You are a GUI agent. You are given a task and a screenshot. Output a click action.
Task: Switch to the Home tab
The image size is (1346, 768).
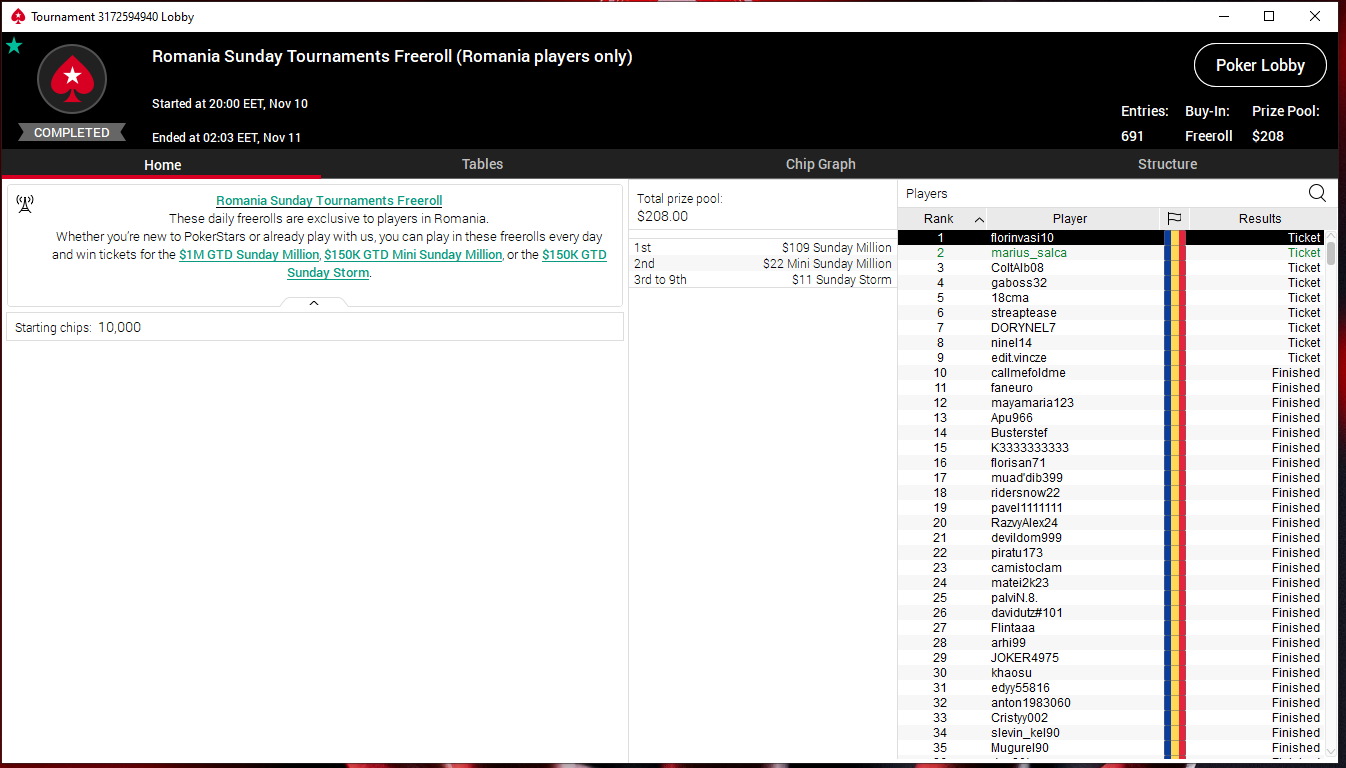point(162,165)
